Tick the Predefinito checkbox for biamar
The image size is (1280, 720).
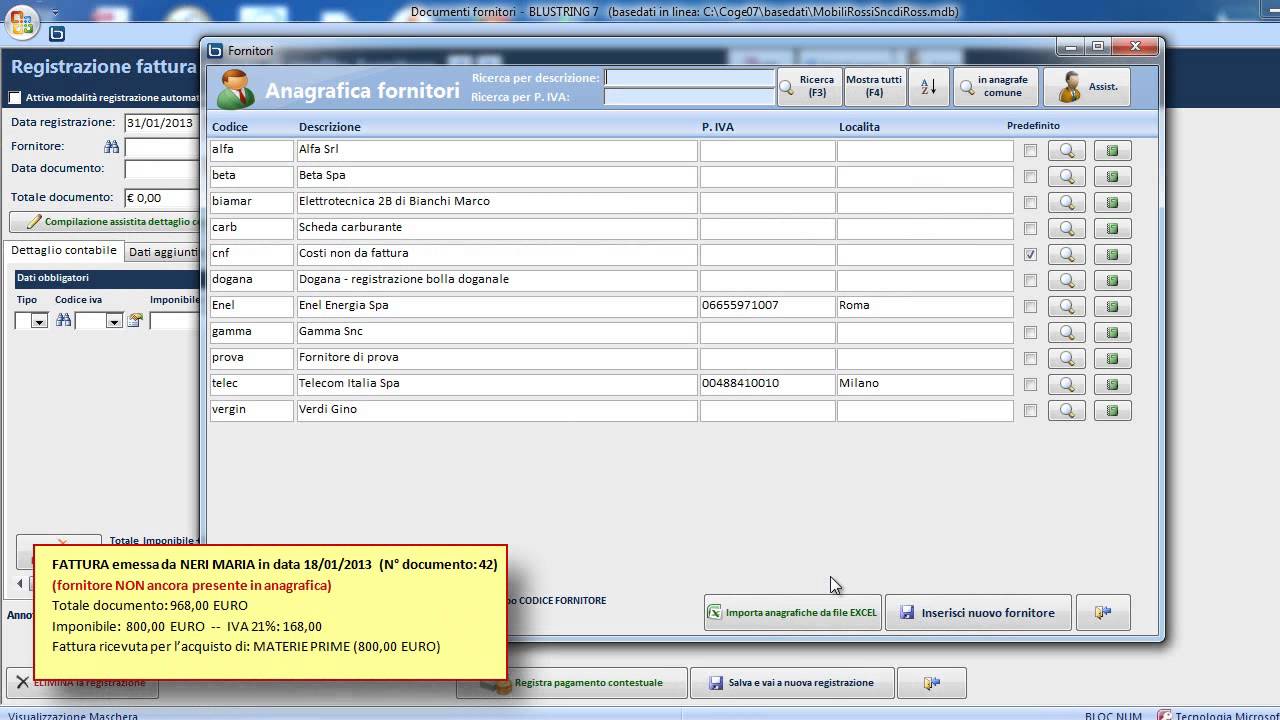point(1031,203)
